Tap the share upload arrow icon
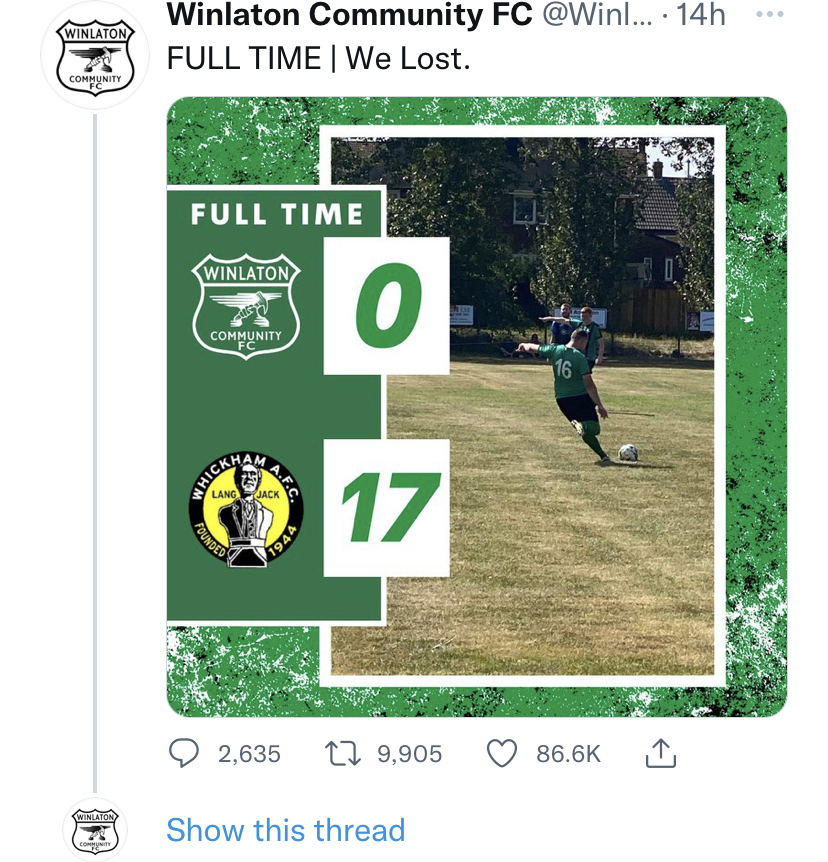This screenshot has width=828, height=862. click(661, 754)
